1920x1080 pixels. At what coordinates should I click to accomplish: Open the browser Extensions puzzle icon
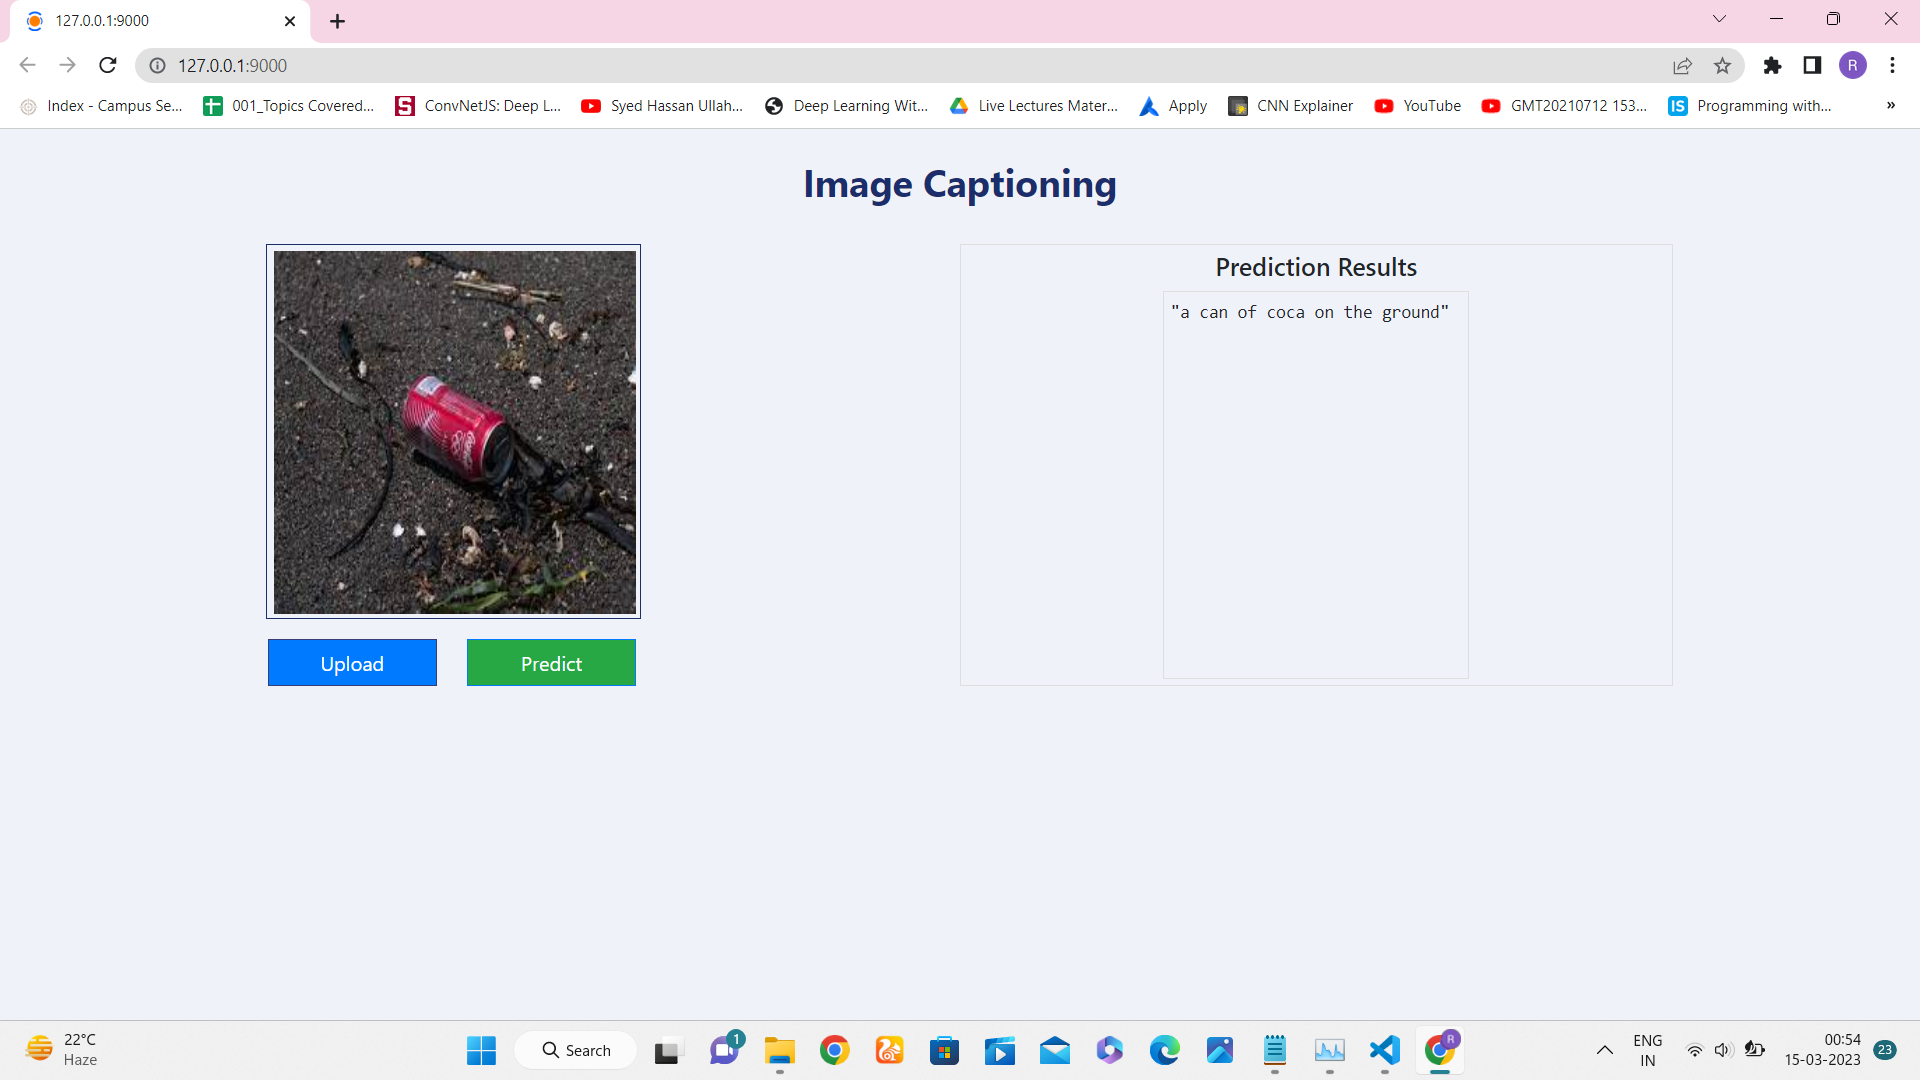click(1773, 65)
